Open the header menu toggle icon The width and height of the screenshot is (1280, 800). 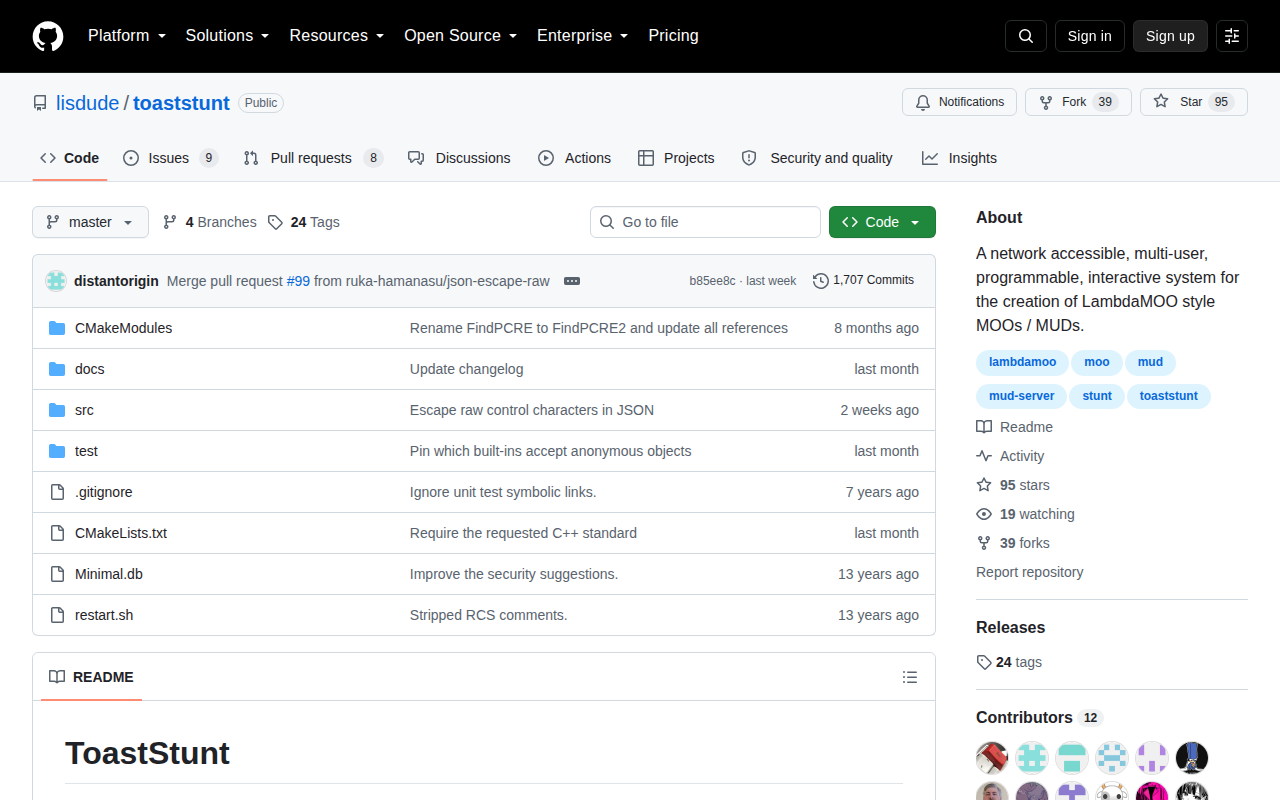click(1232, 36)
